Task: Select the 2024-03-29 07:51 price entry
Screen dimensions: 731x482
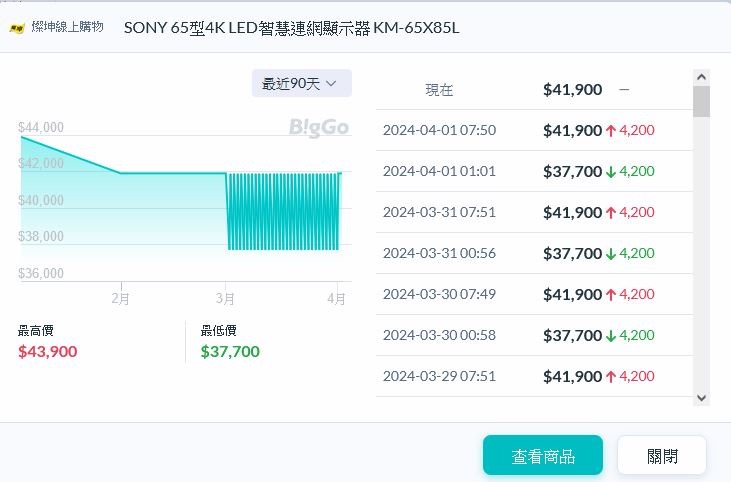Action: click(x=534, y=376)
